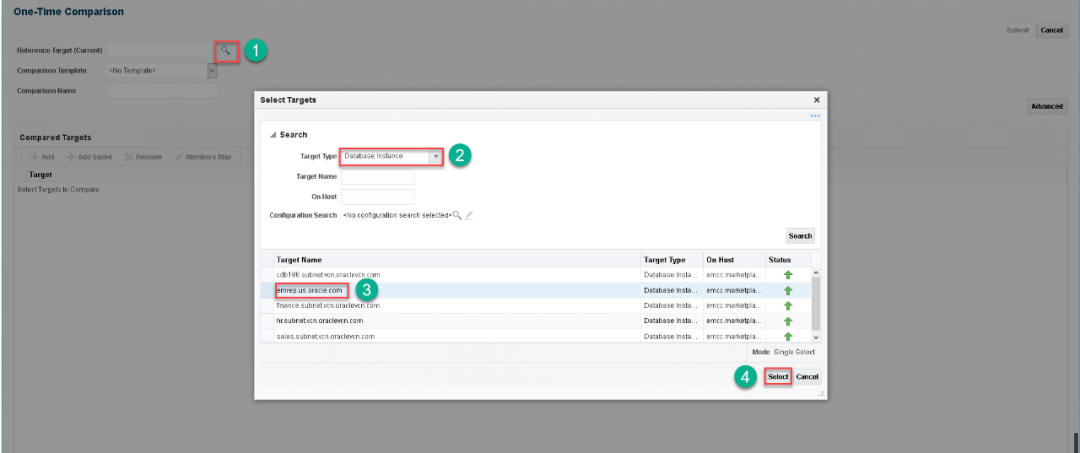Image resolution: width=1080 pixels, height=453 pixels.
Task: Click the Add plus icon in Compared Targets
Action: (35, 157)
